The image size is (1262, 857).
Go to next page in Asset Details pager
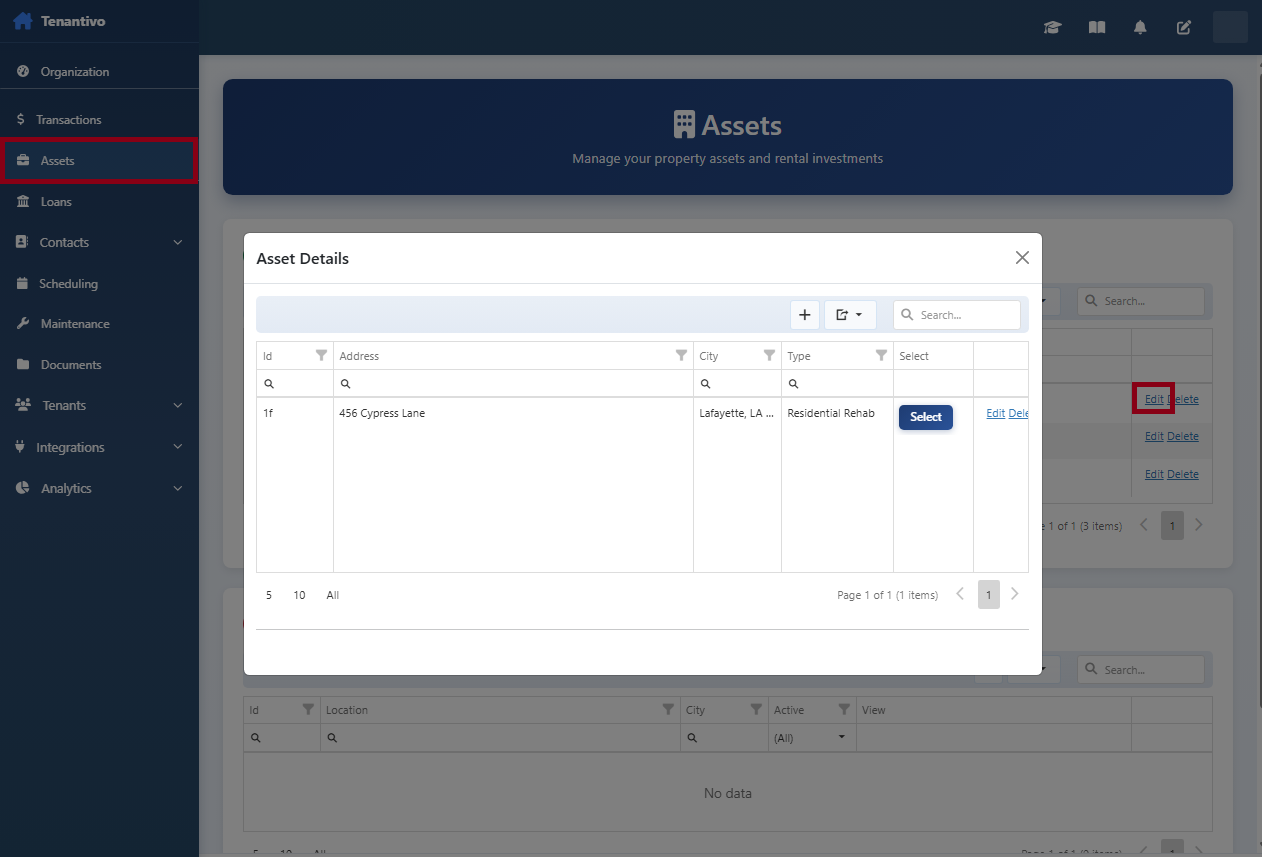1015,594
